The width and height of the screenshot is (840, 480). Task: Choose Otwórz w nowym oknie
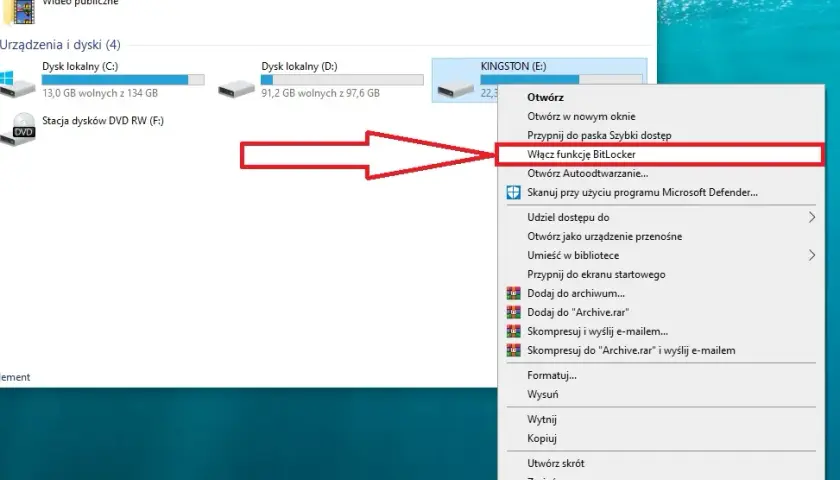click(x=581, y=116)
